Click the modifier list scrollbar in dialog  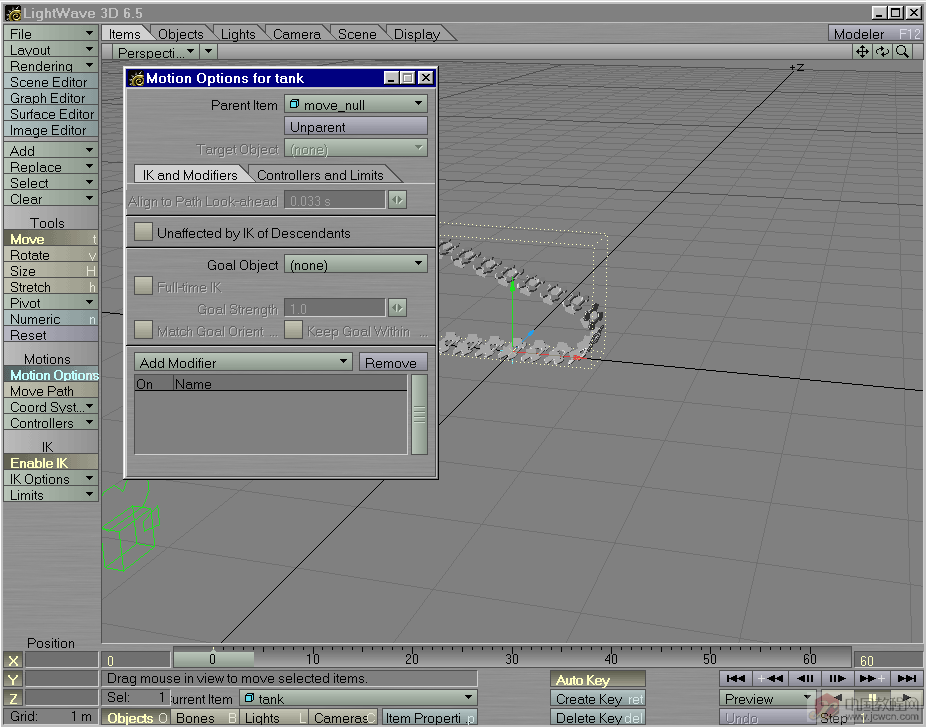click(419, 414)
